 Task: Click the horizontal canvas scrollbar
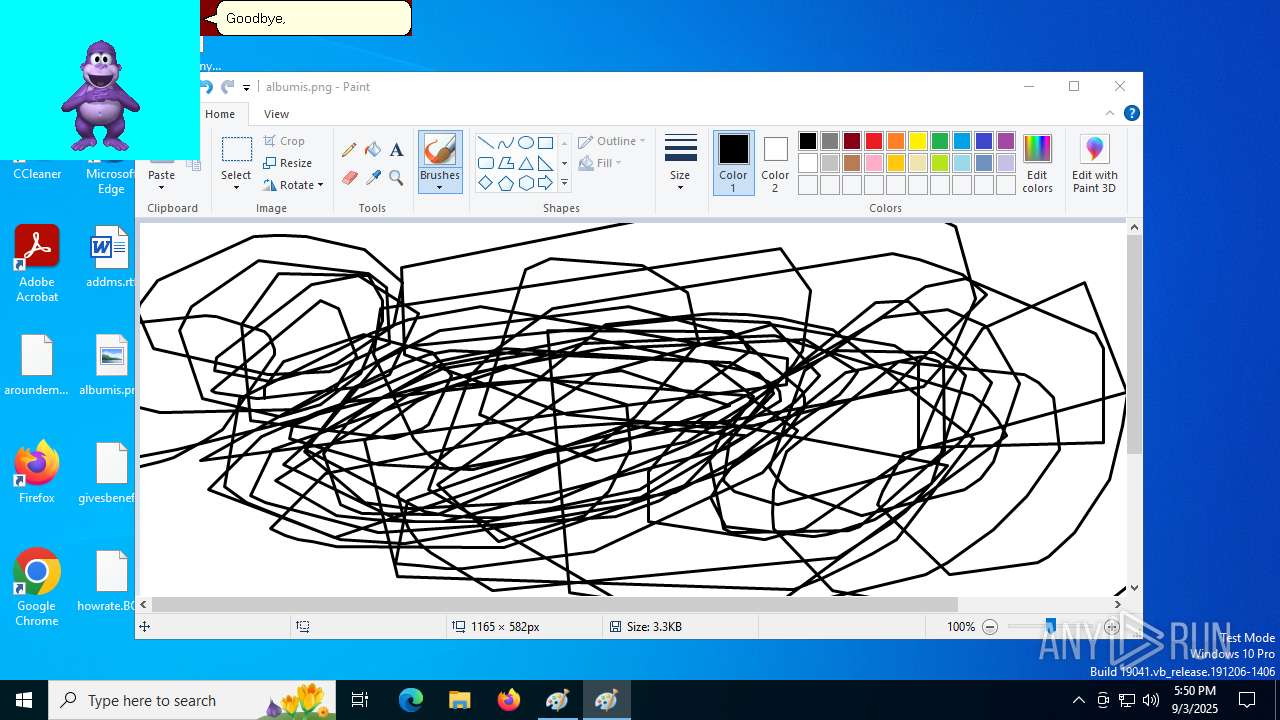[554, 604]
